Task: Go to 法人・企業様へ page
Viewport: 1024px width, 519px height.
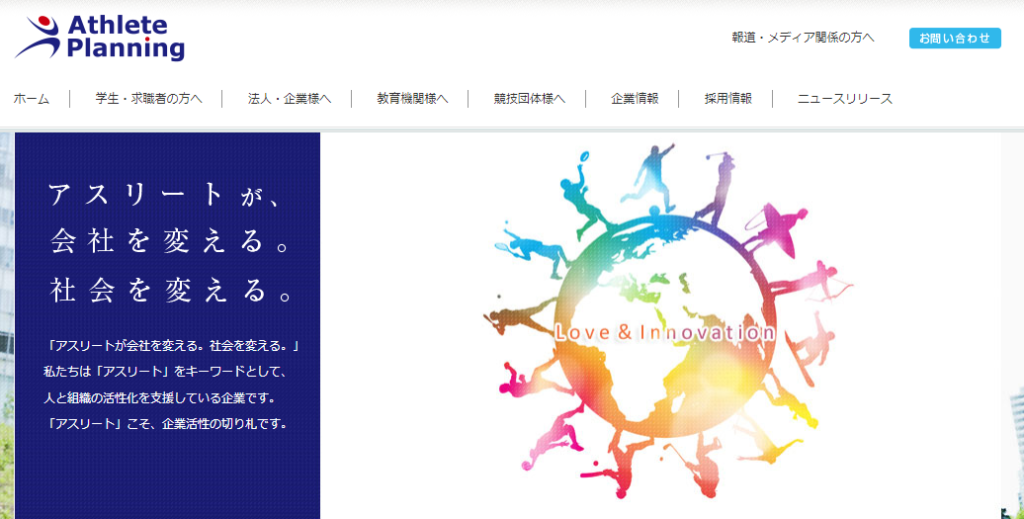Action: click(x=289, y=99)
